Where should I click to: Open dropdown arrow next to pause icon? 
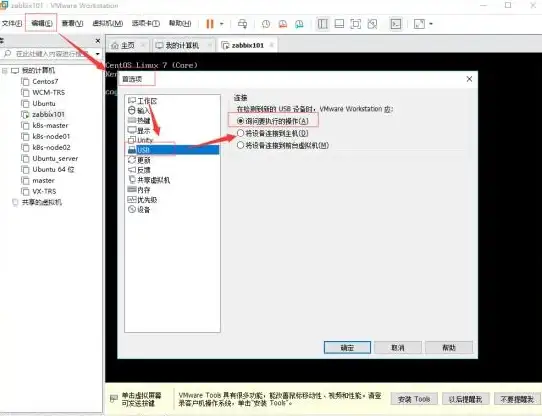tap(222, 24)
